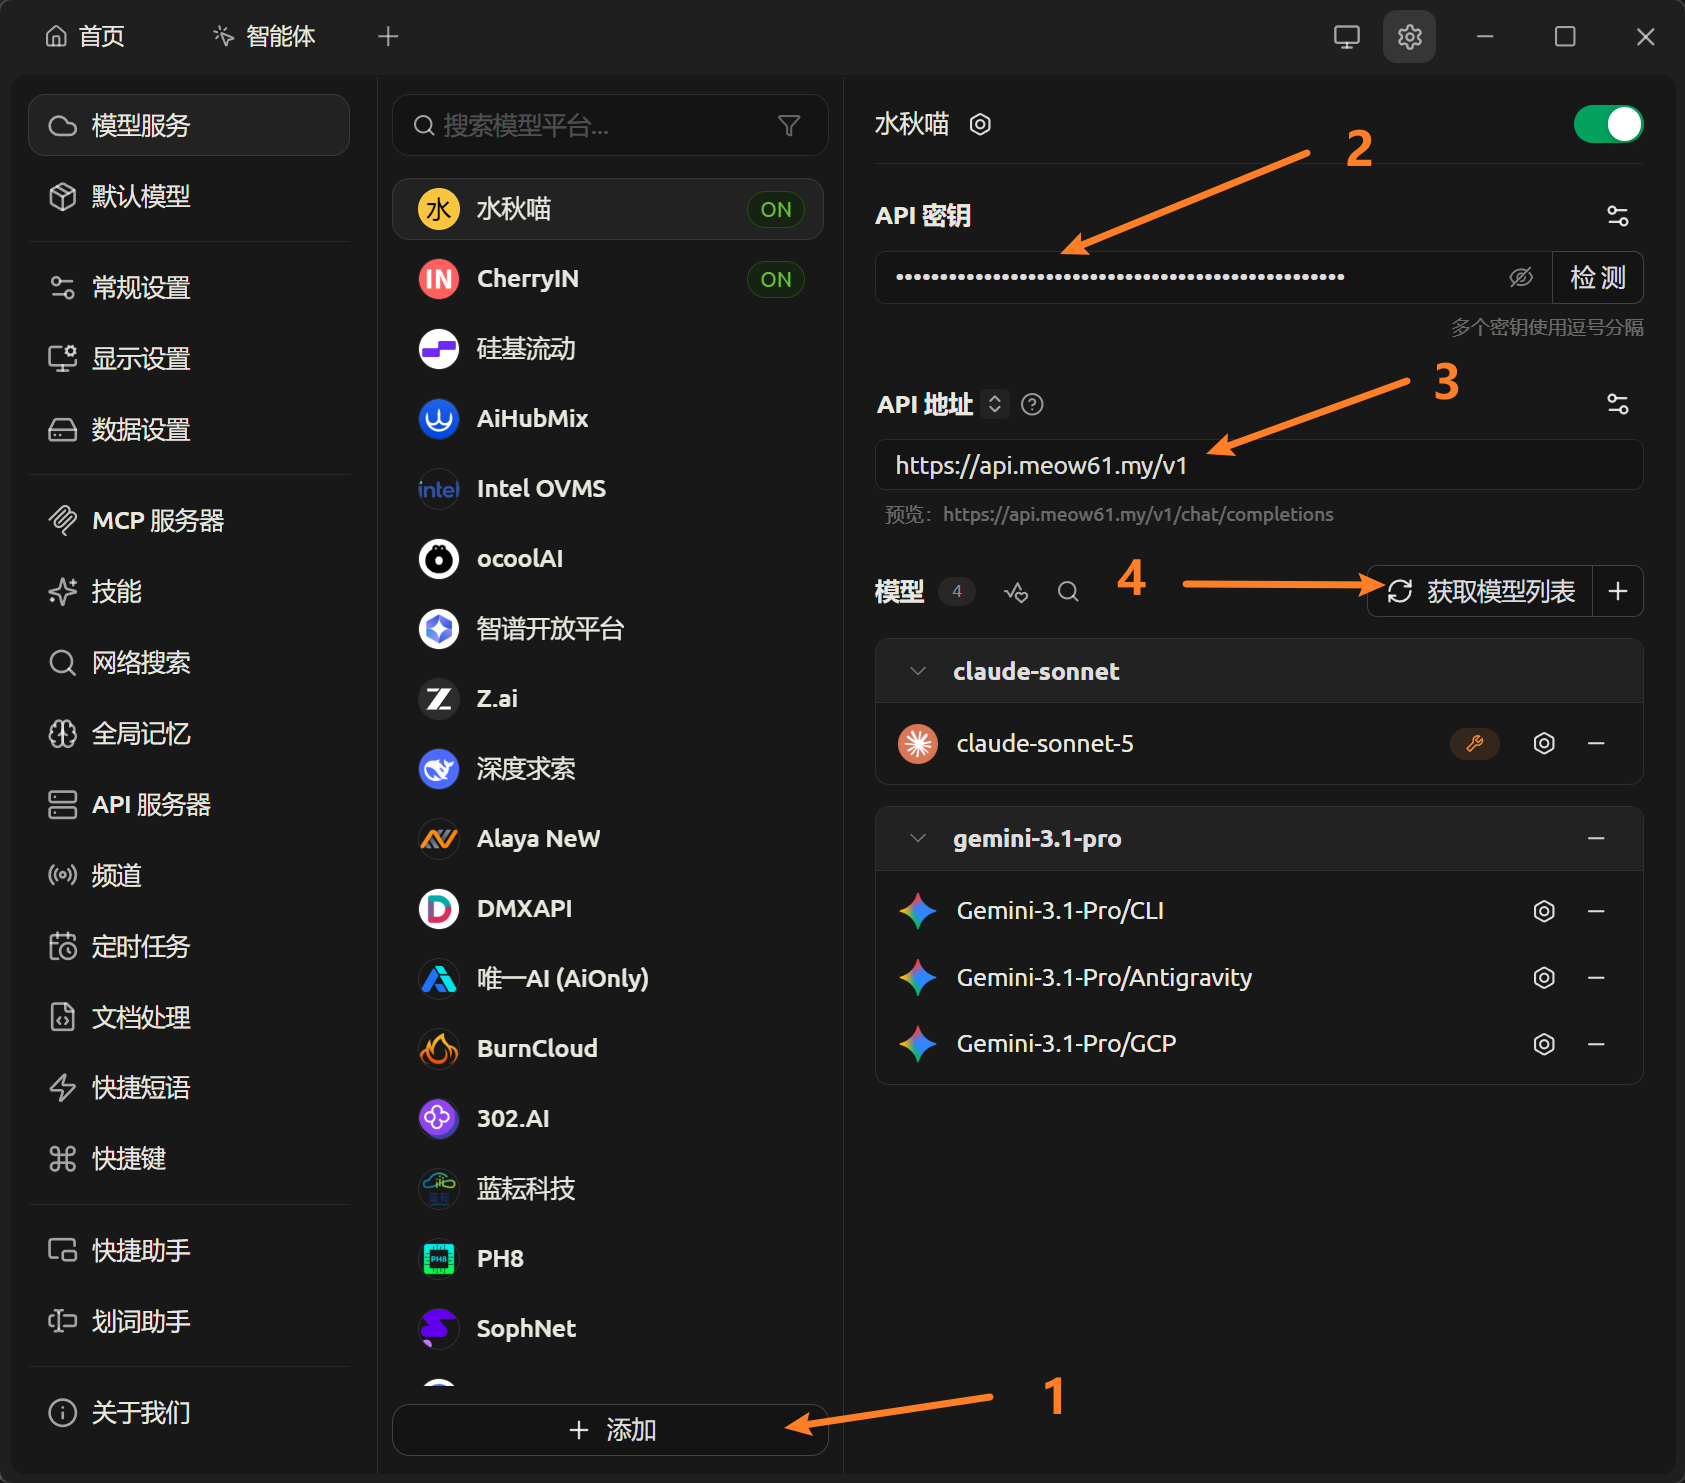Remove the gemini-3.1-pro model group
The width and height of the screenshot is (1685, 1483).
point(1596,838)
